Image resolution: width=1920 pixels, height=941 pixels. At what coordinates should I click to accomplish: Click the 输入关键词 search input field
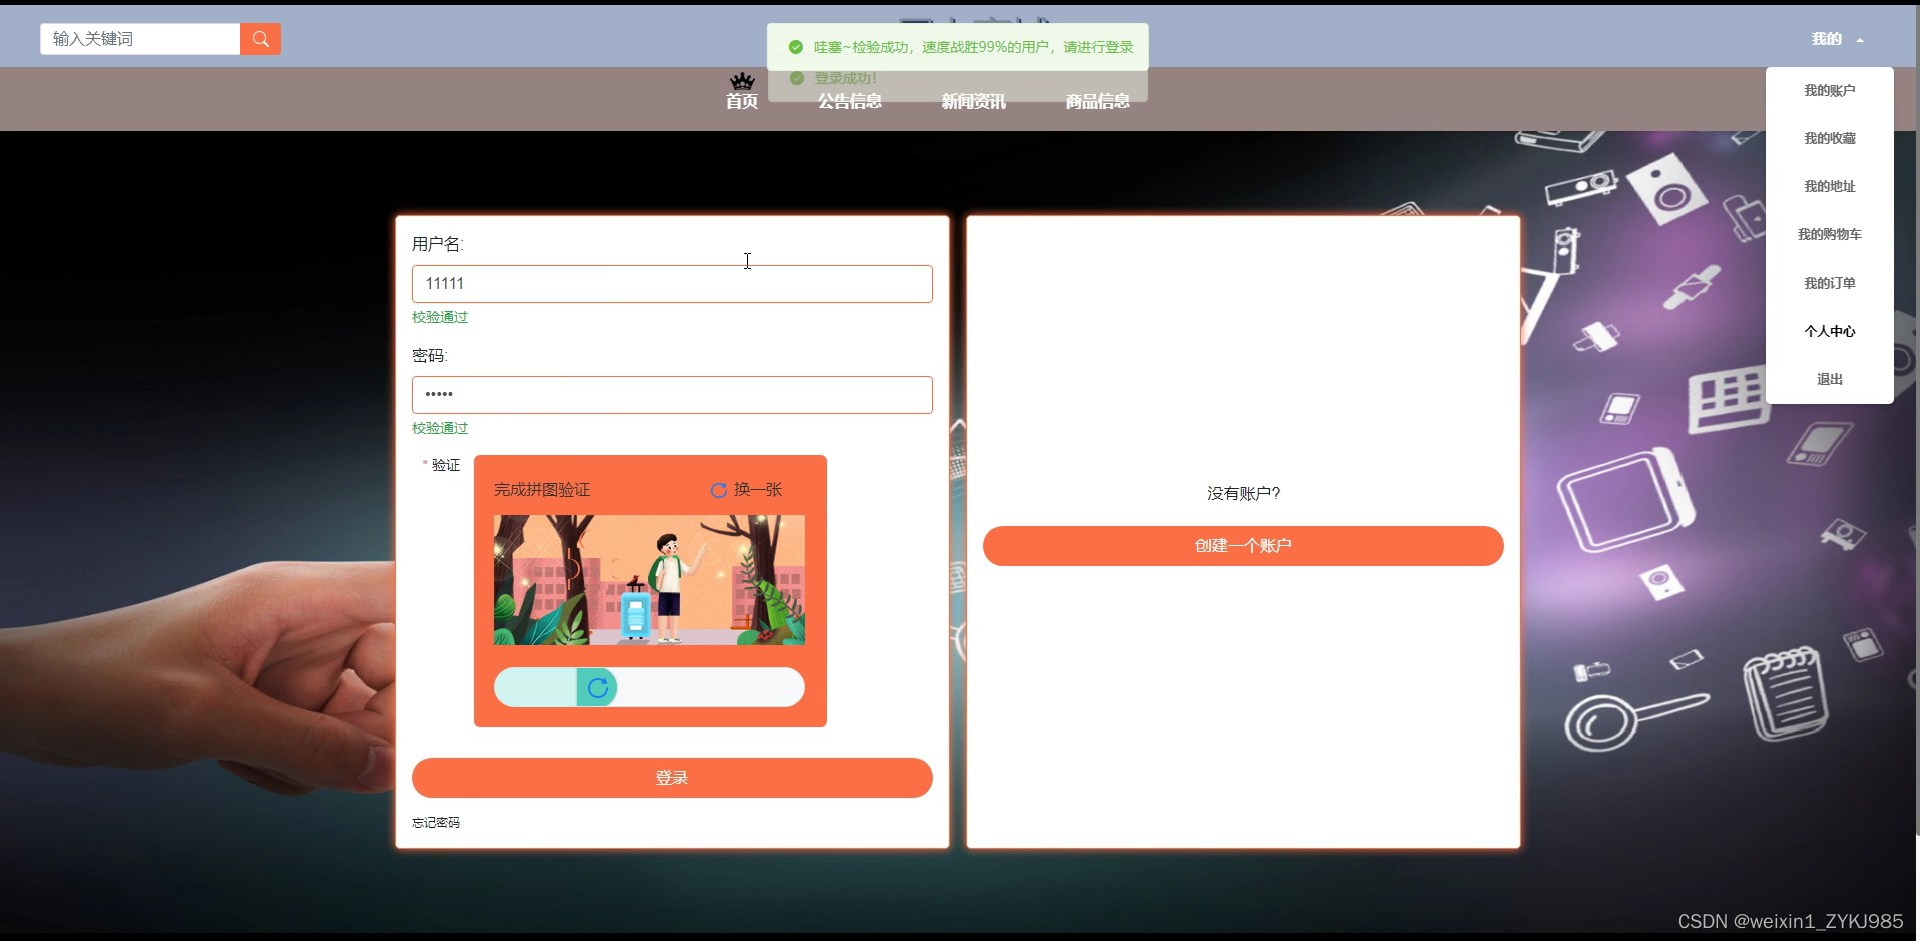point(140,39)
